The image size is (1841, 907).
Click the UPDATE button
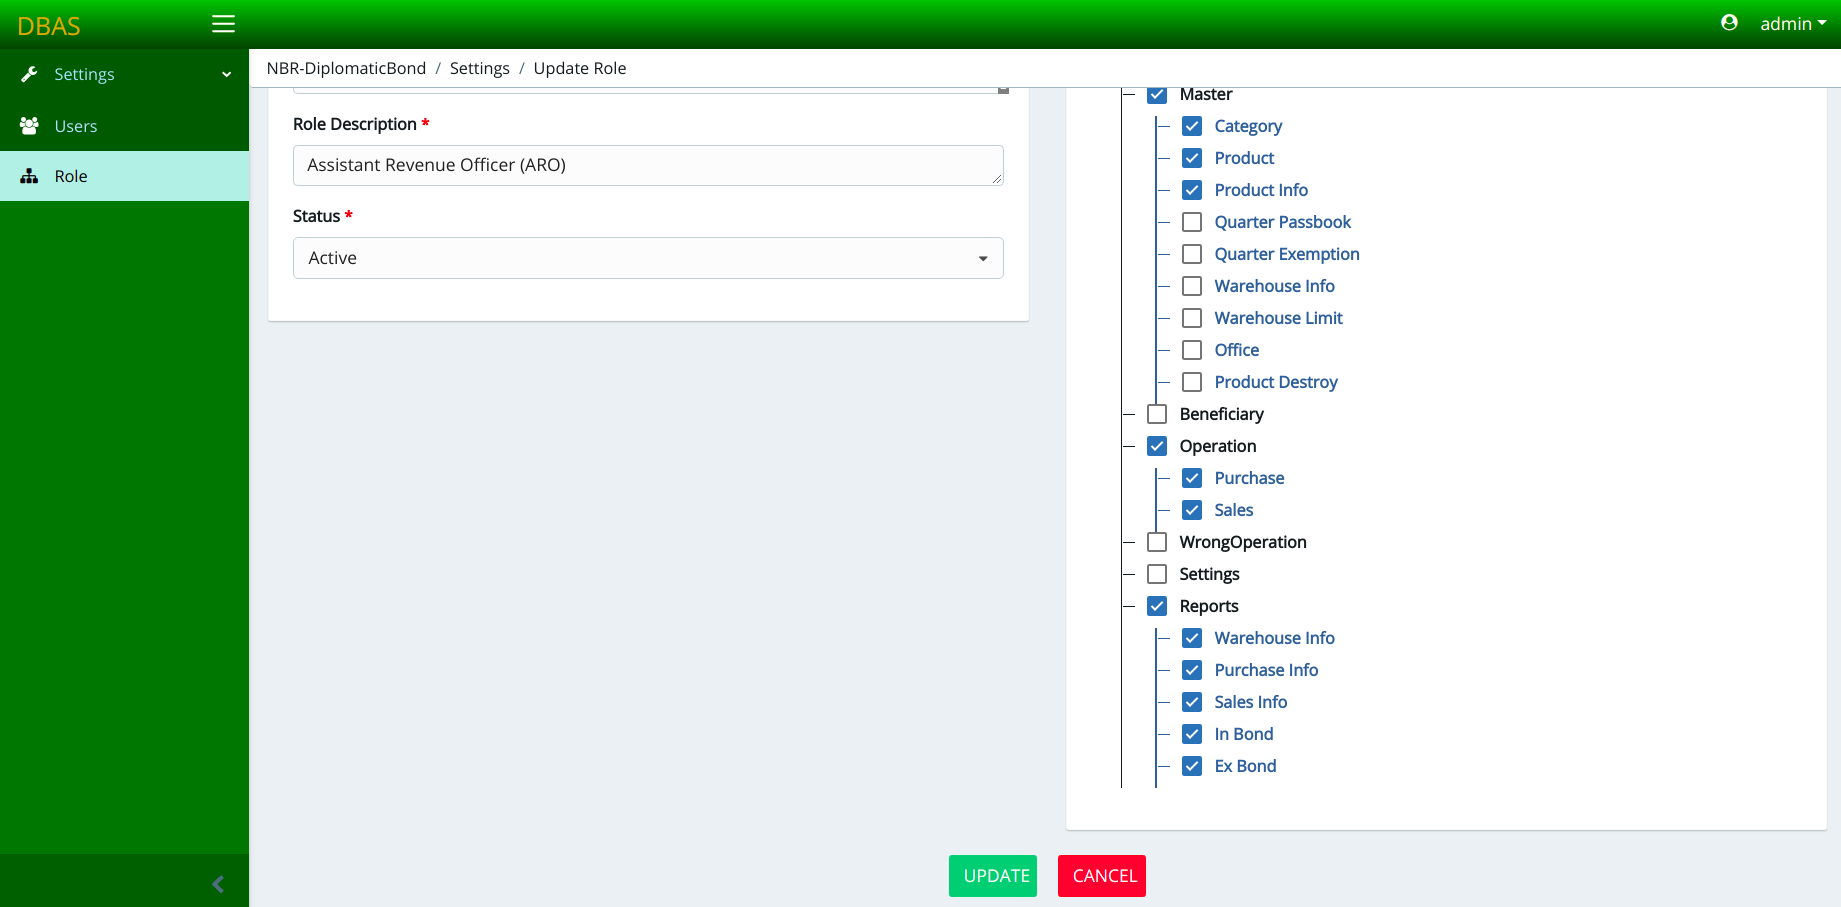click(x=993, y=876)
